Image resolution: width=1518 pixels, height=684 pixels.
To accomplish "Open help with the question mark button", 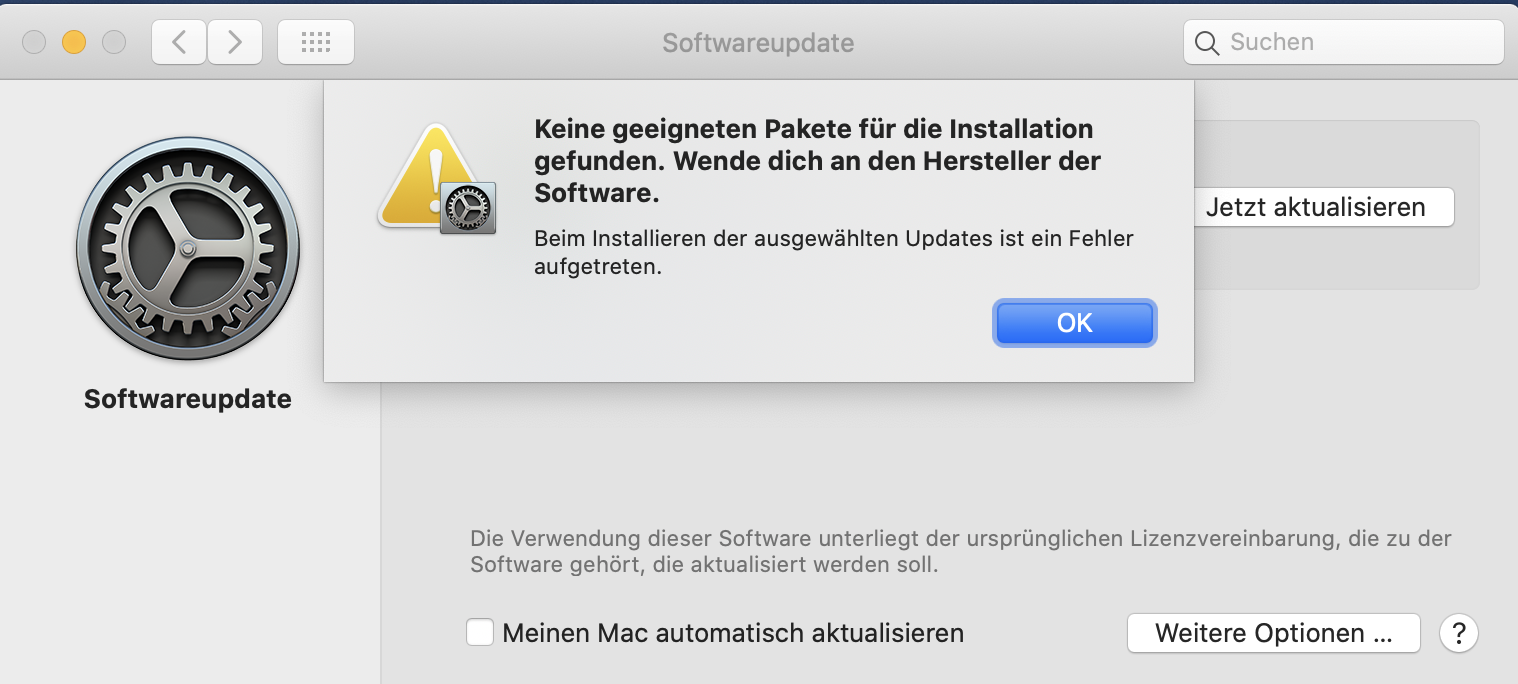I will (x=1459, y=633).
